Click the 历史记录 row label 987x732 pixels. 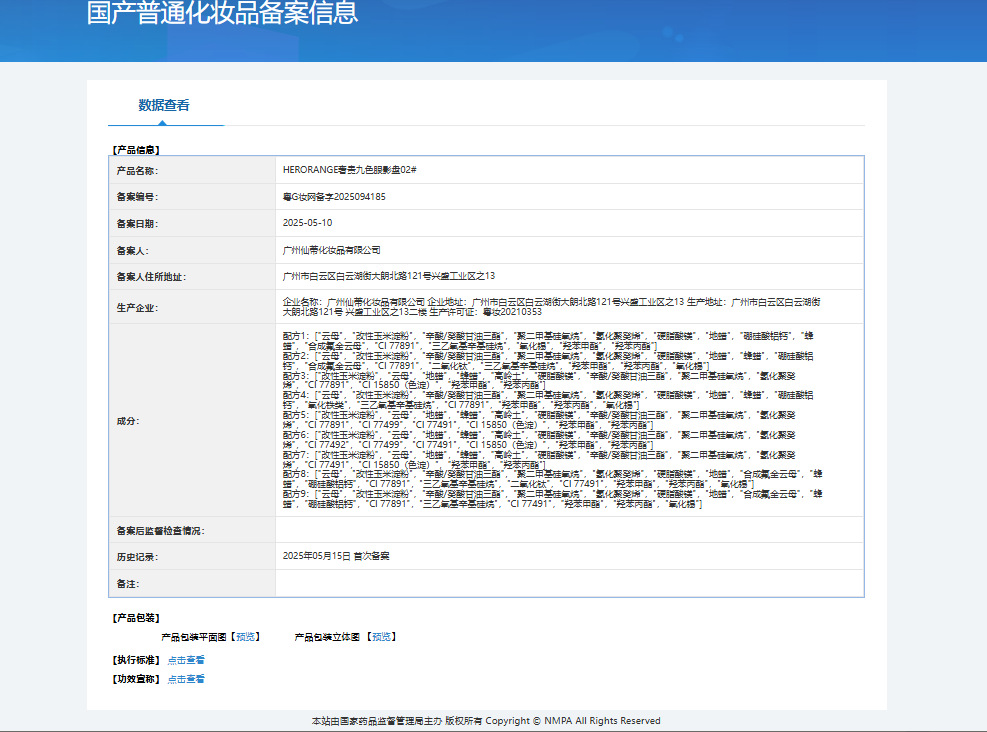pyautogui.click(x=137, y=557)
